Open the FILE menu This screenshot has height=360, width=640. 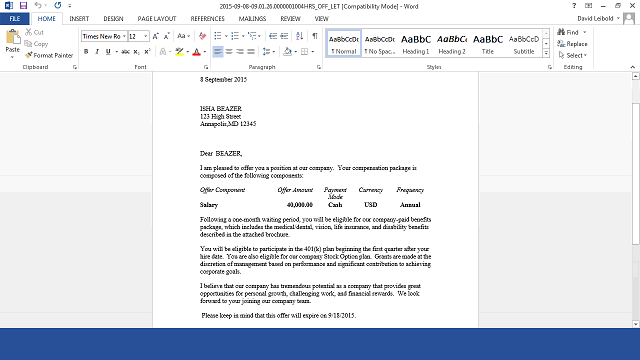pyautogui.click(x=15, y=19)
